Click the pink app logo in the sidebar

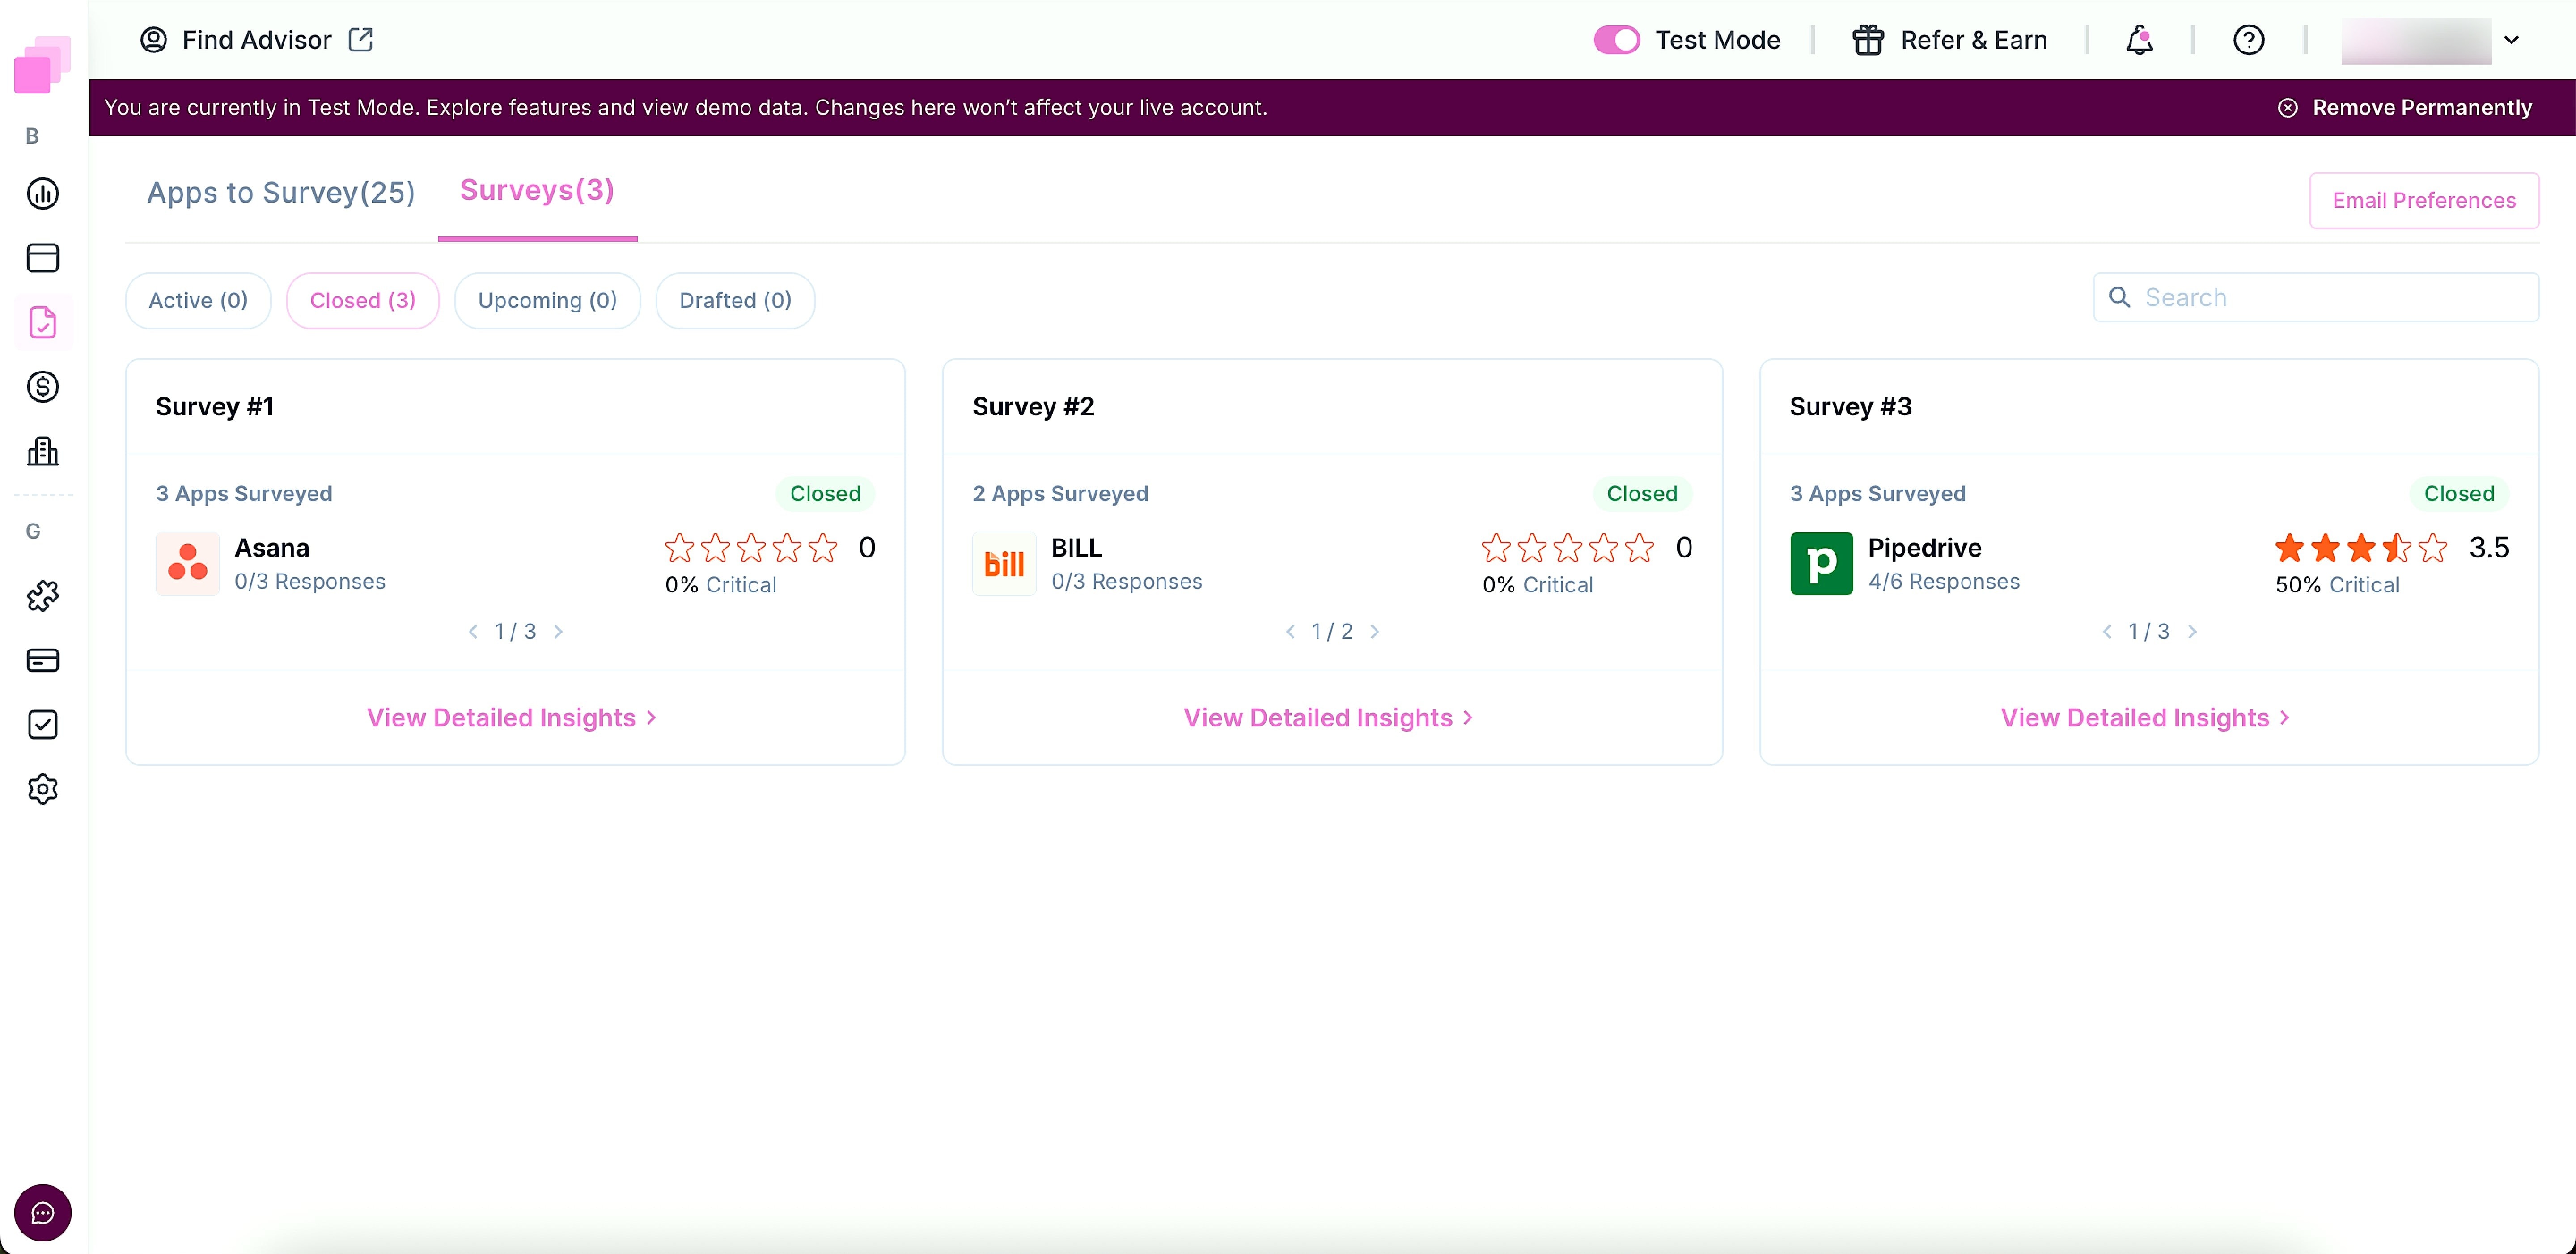[42, 65]
